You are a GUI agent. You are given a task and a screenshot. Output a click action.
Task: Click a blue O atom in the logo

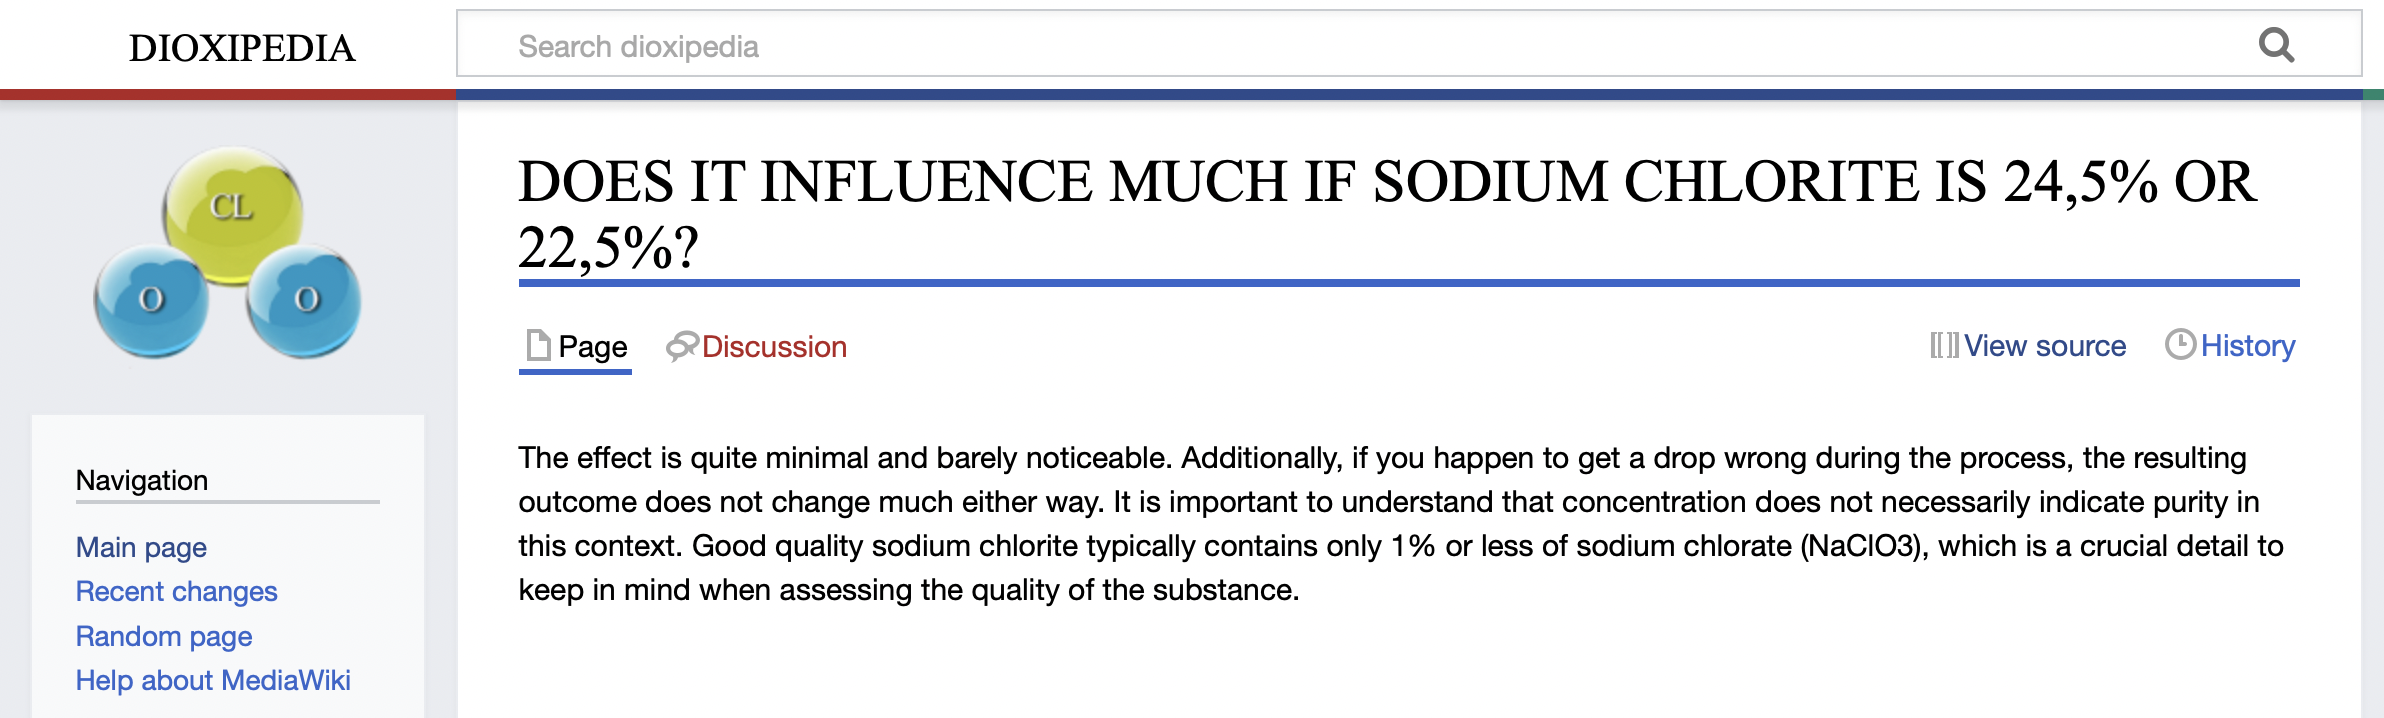152,297
